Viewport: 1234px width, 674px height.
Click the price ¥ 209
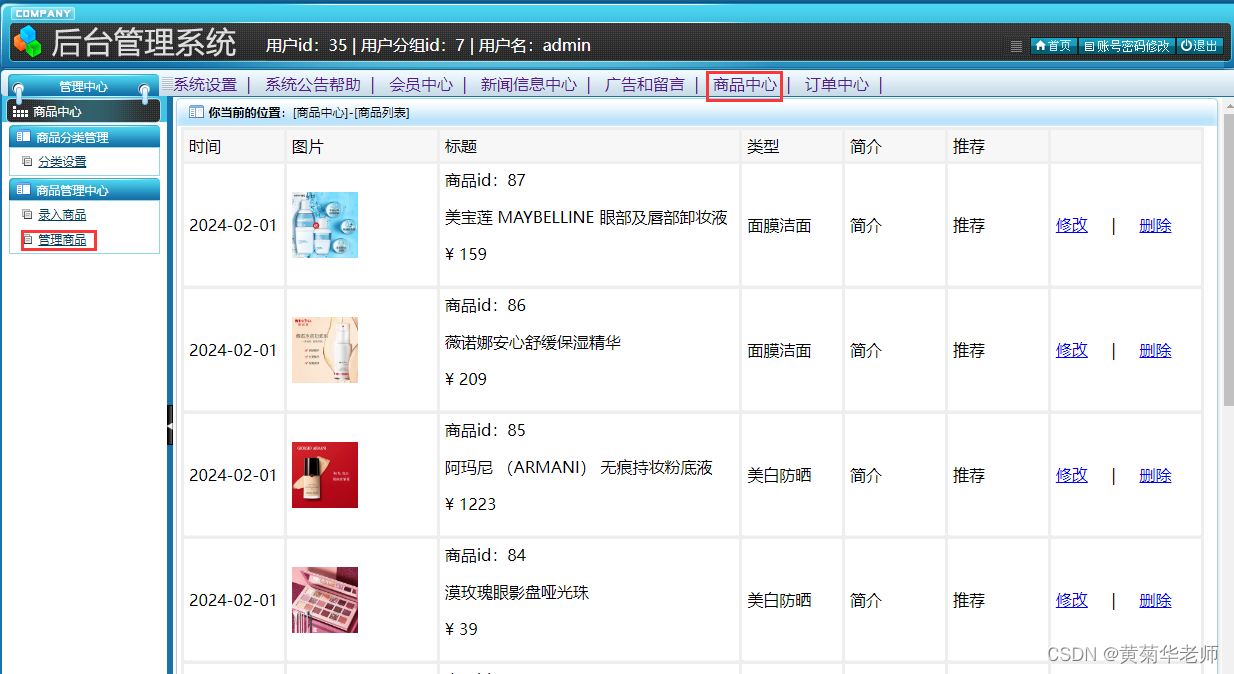(x=466, y=379)
